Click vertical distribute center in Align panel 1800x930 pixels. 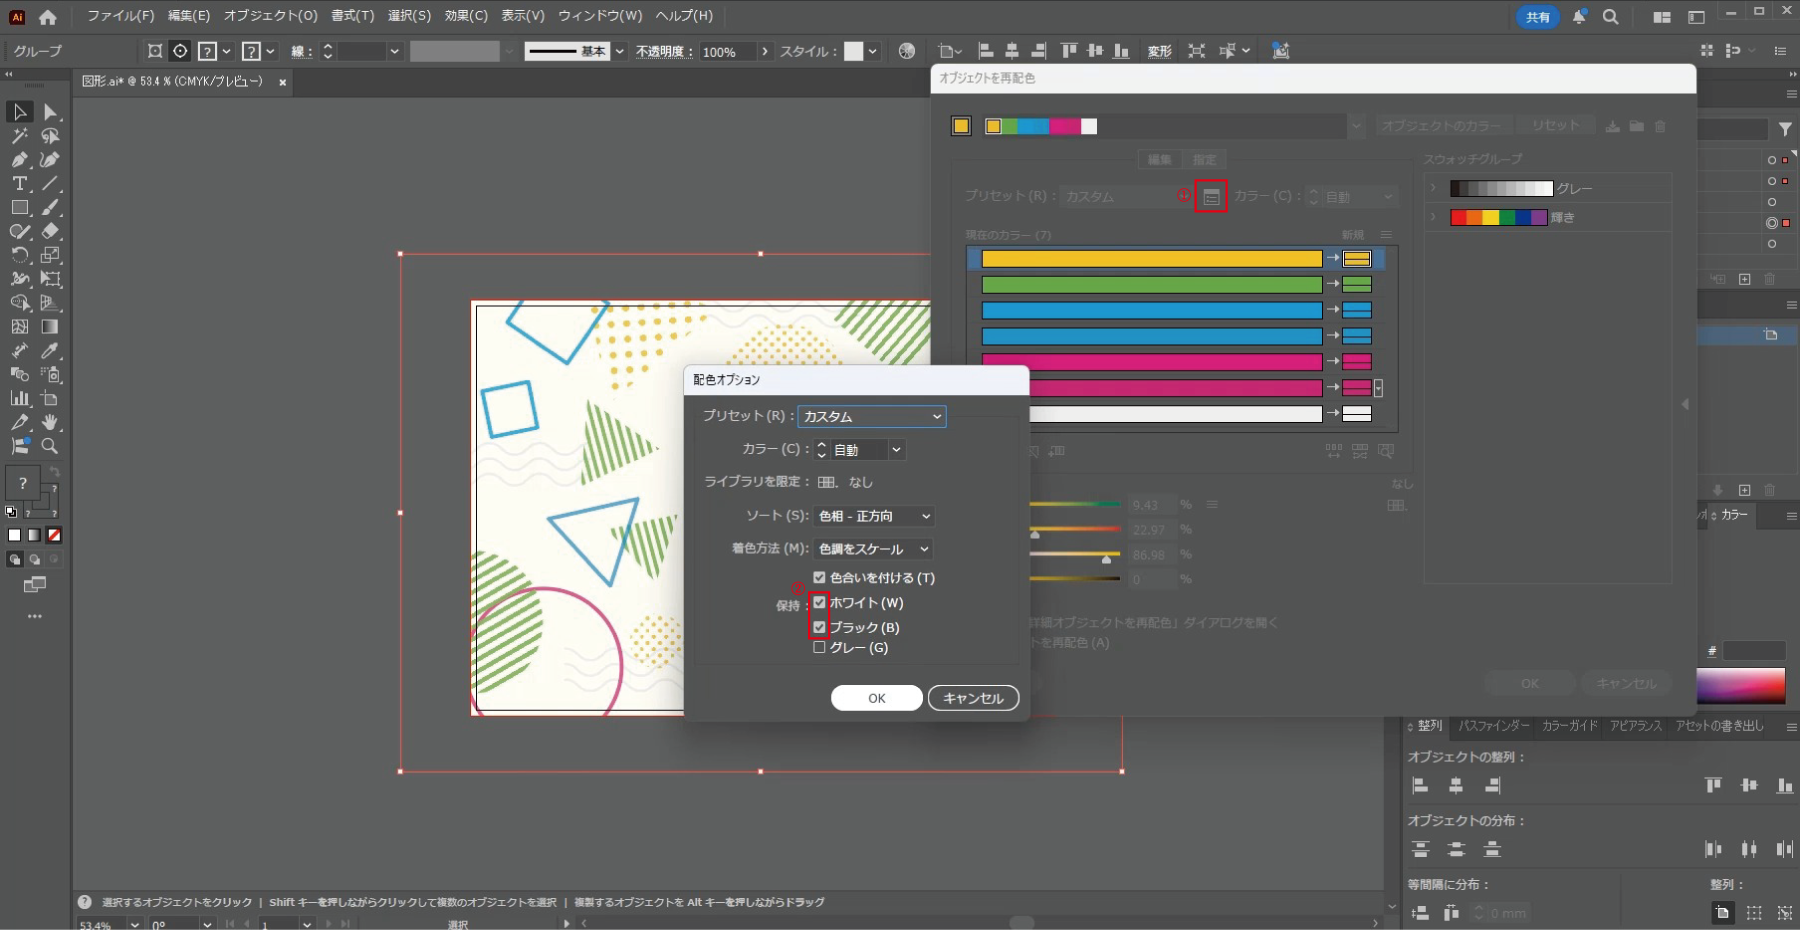(1456, 850)
